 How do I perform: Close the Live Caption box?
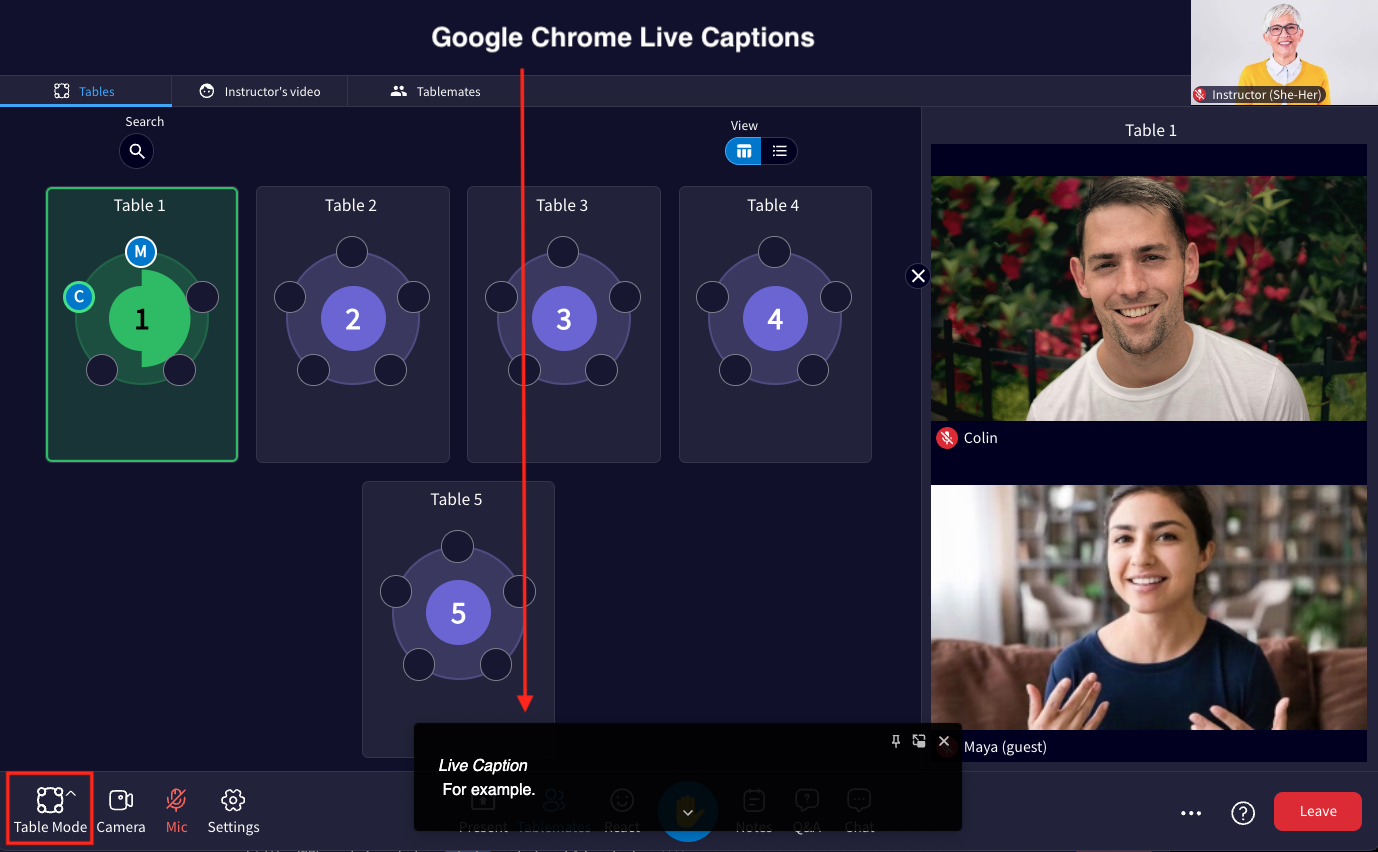pos(944,741)
